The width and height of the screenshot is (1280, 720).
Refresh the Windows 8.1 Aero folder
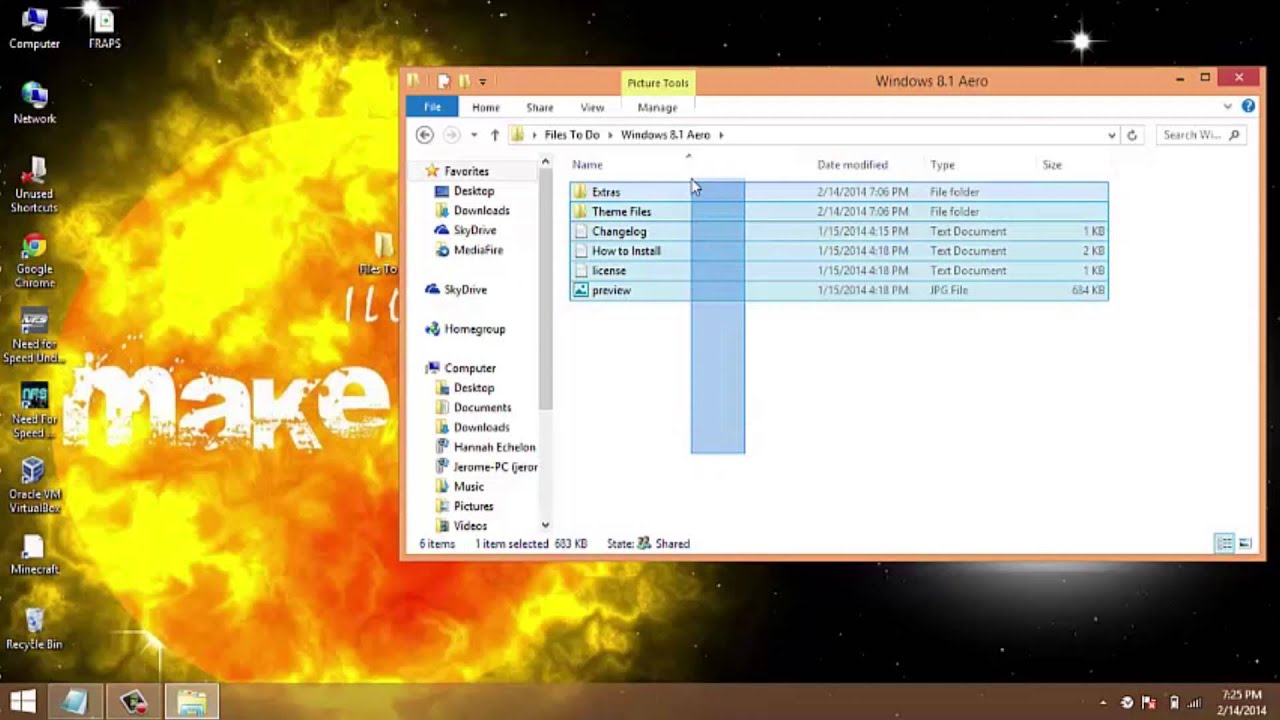click(x=1132, y=135)
